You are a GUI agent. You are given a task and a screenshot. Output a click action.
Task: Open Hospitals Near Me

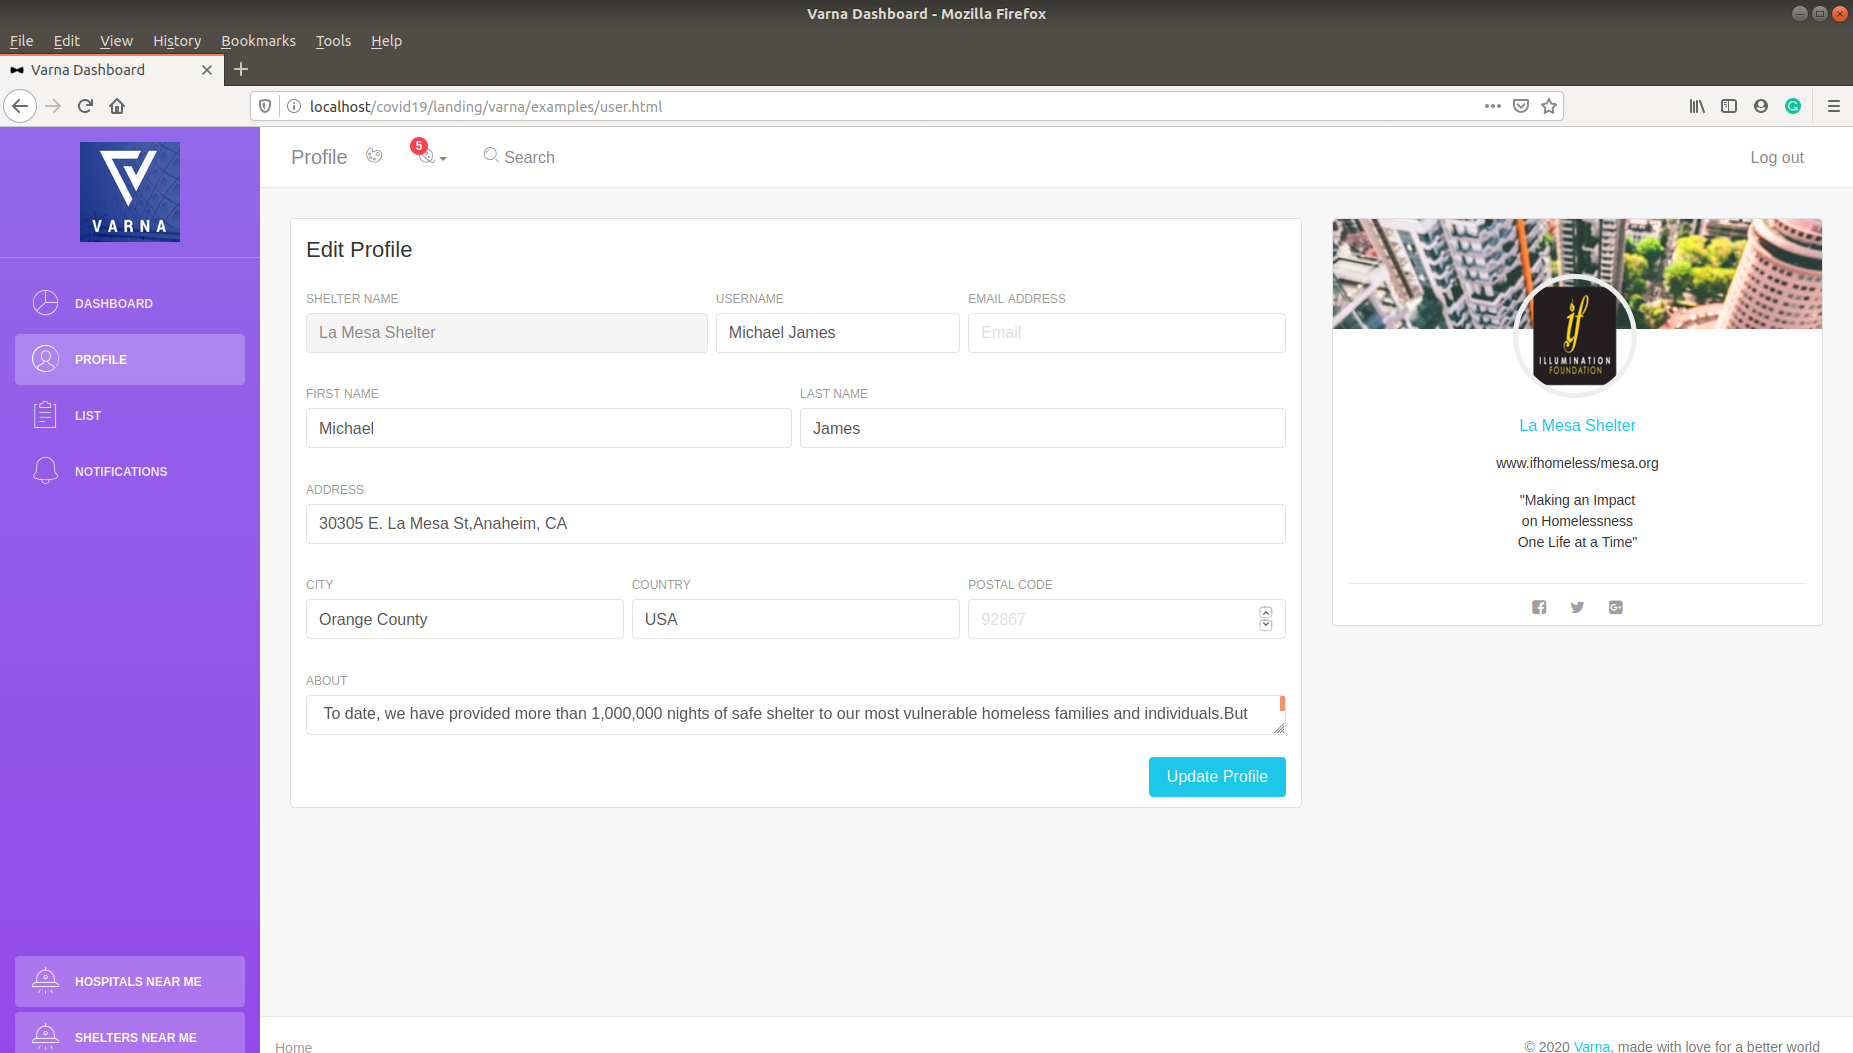(x=130, y=981)
